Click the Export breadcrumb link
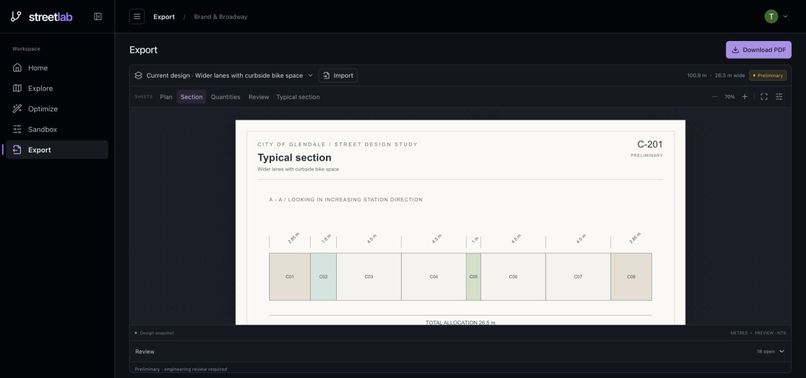This screenshot has width=806, height=378. pos(164,16)
